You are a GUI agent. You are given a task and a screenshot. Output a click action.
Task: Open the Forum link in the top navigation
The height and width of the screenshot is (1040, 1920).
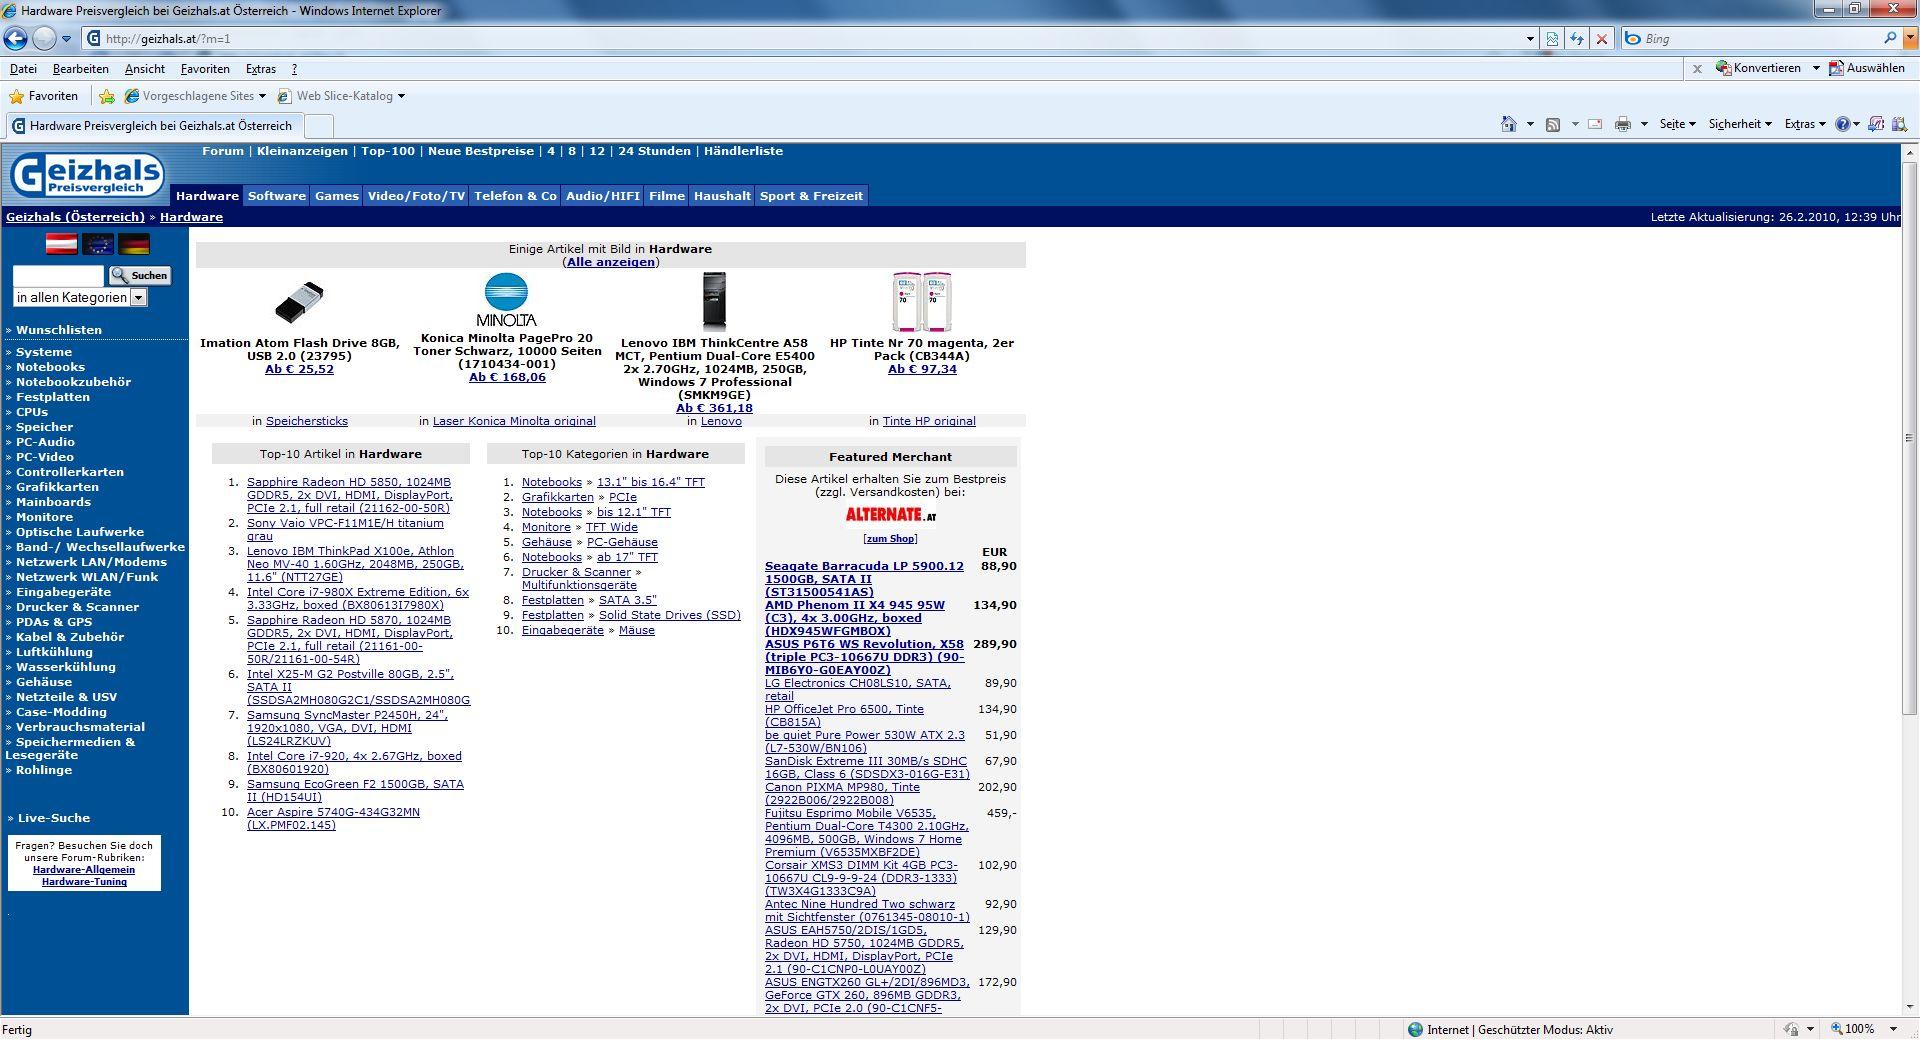(223, 151)
